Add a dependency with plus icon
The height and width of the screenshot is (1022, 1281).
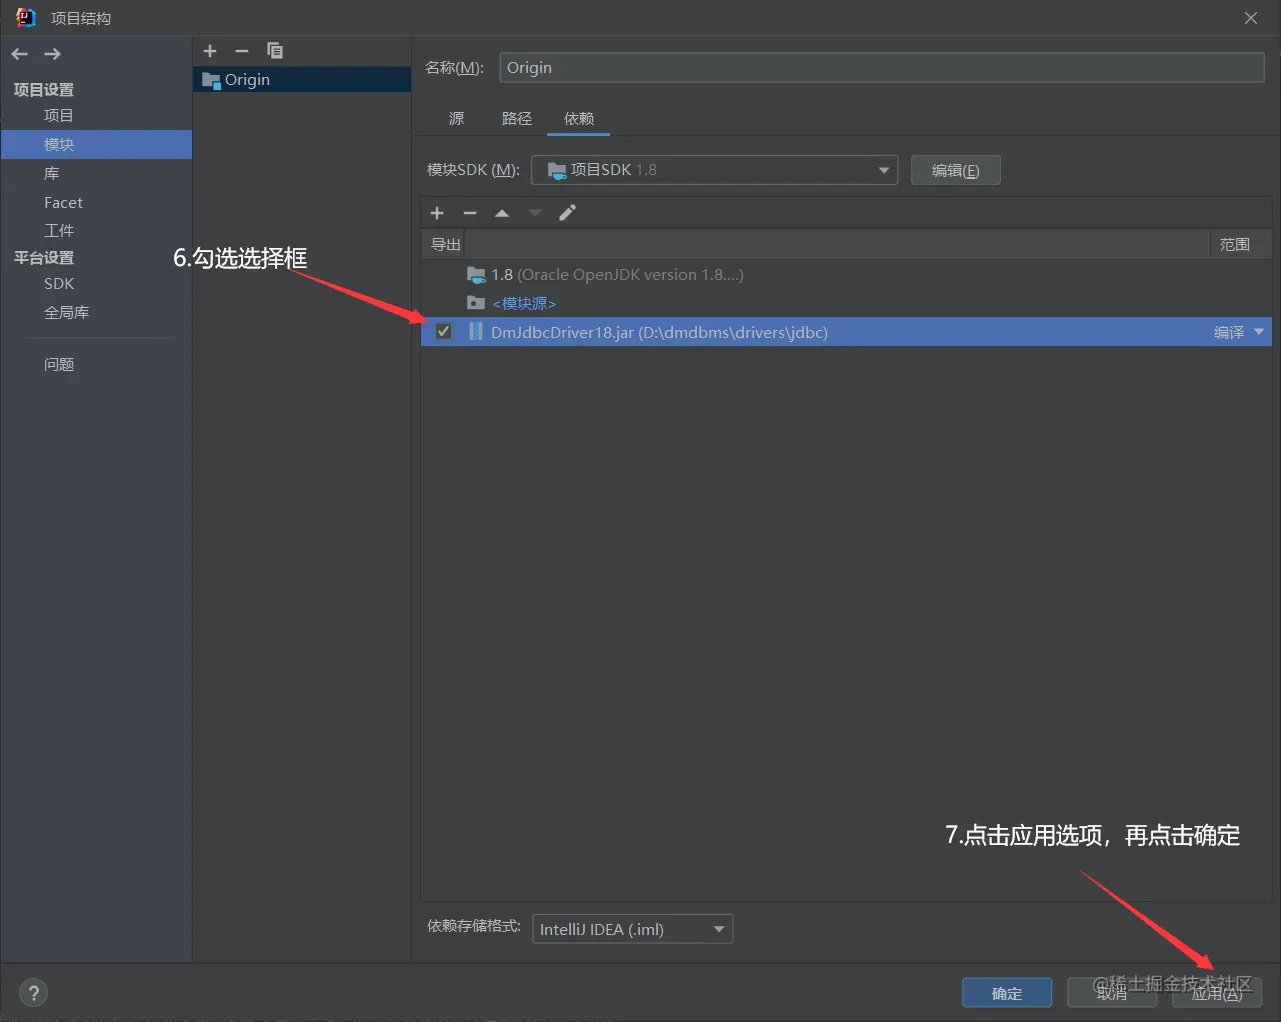437,213
